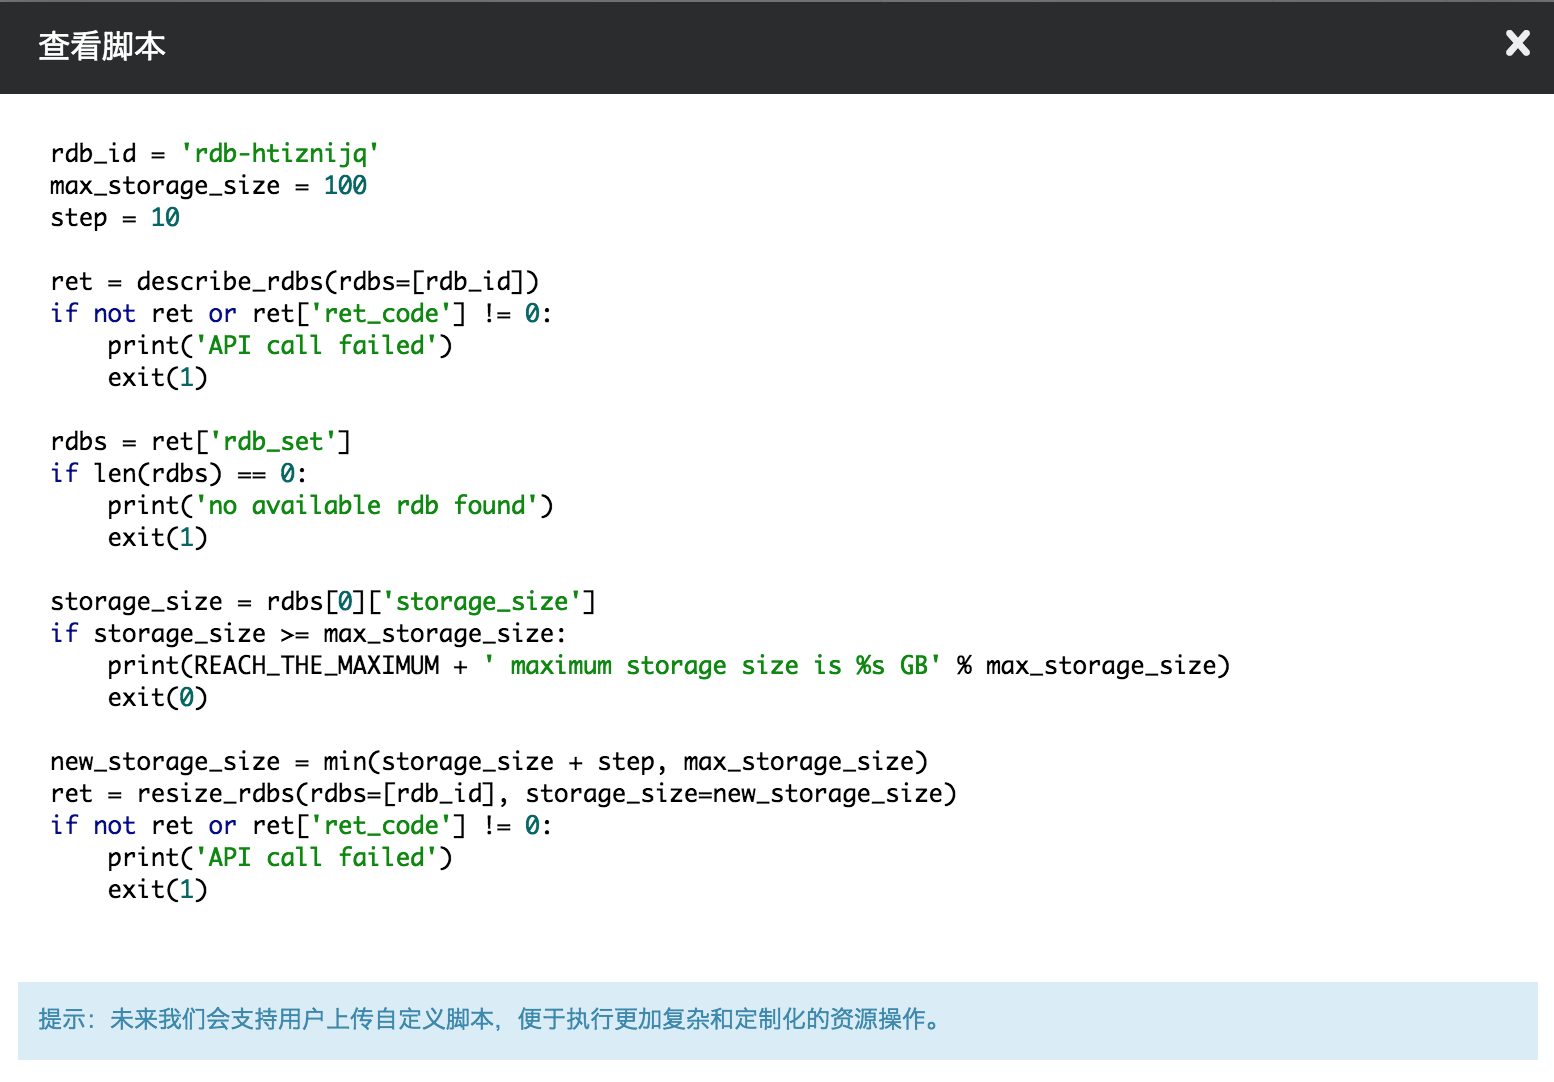Click the last exit(1) statement
Image resolution: width=1554 pixels, height=1082 pixels.
point(157,889)
